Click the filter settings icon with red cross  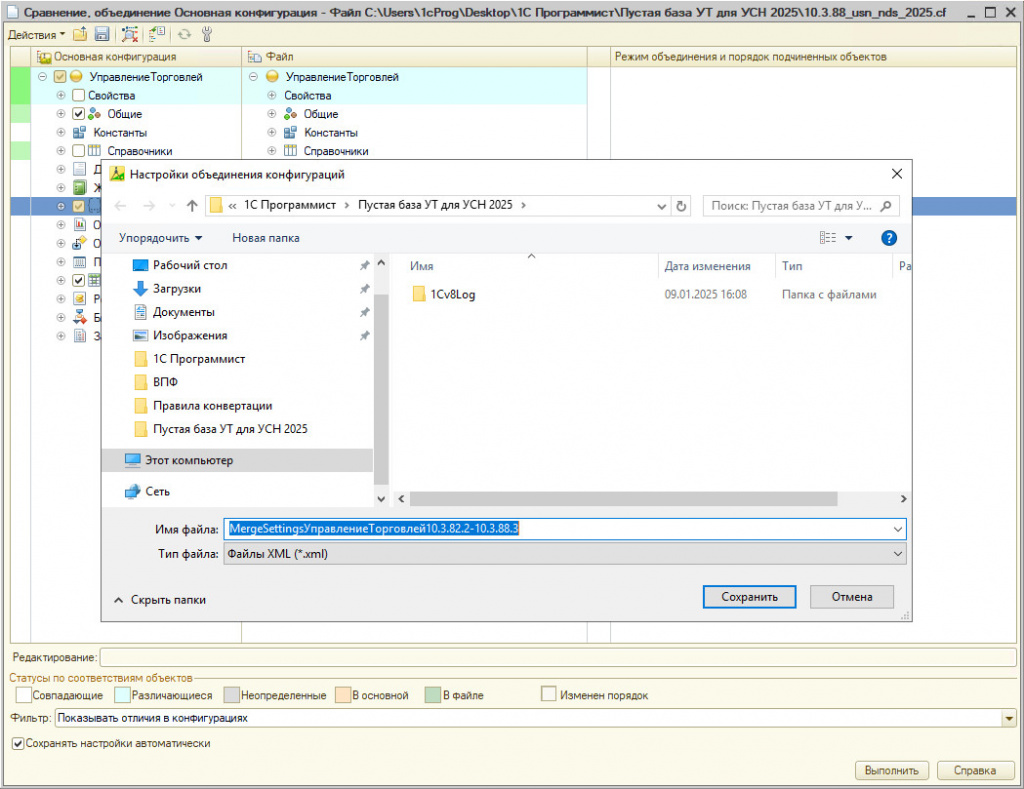pos(130,35)
